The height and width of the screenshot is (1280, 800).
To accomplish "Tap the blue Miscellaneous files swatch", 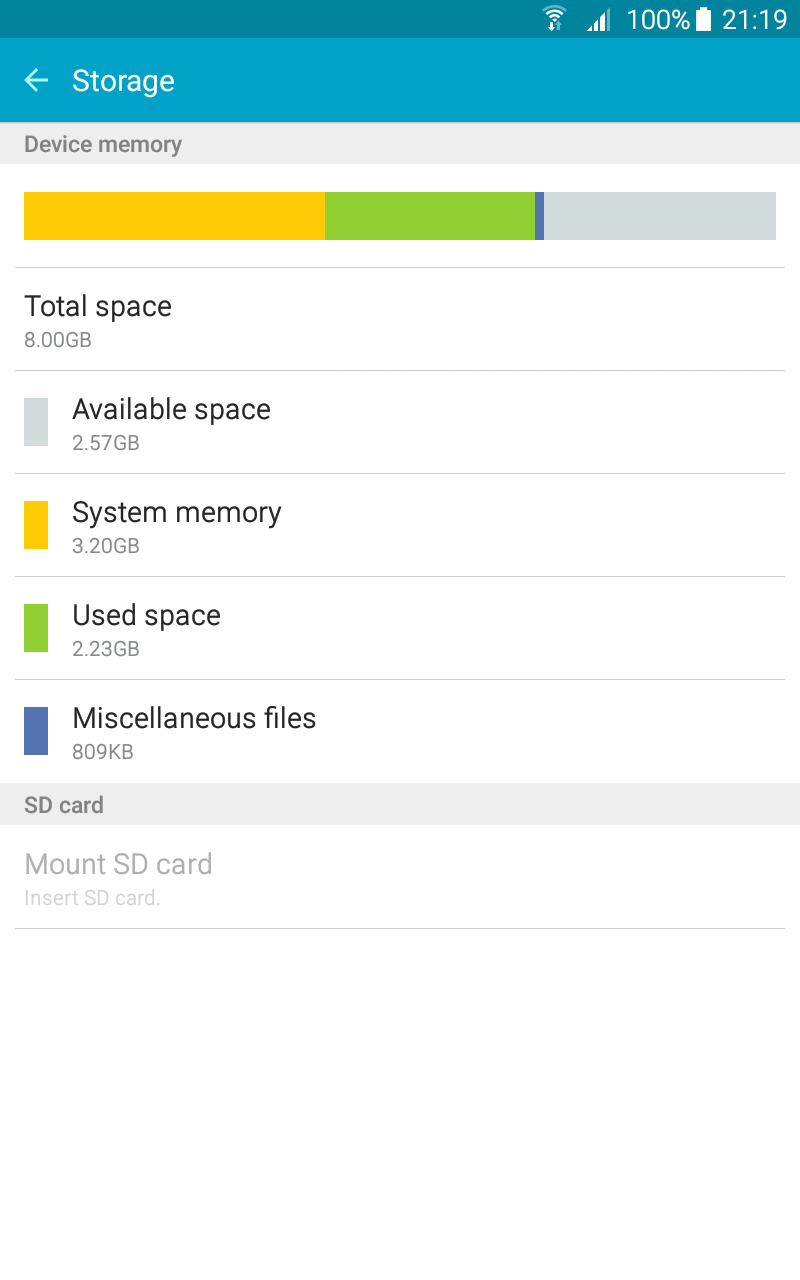I will tap(36, 731).
